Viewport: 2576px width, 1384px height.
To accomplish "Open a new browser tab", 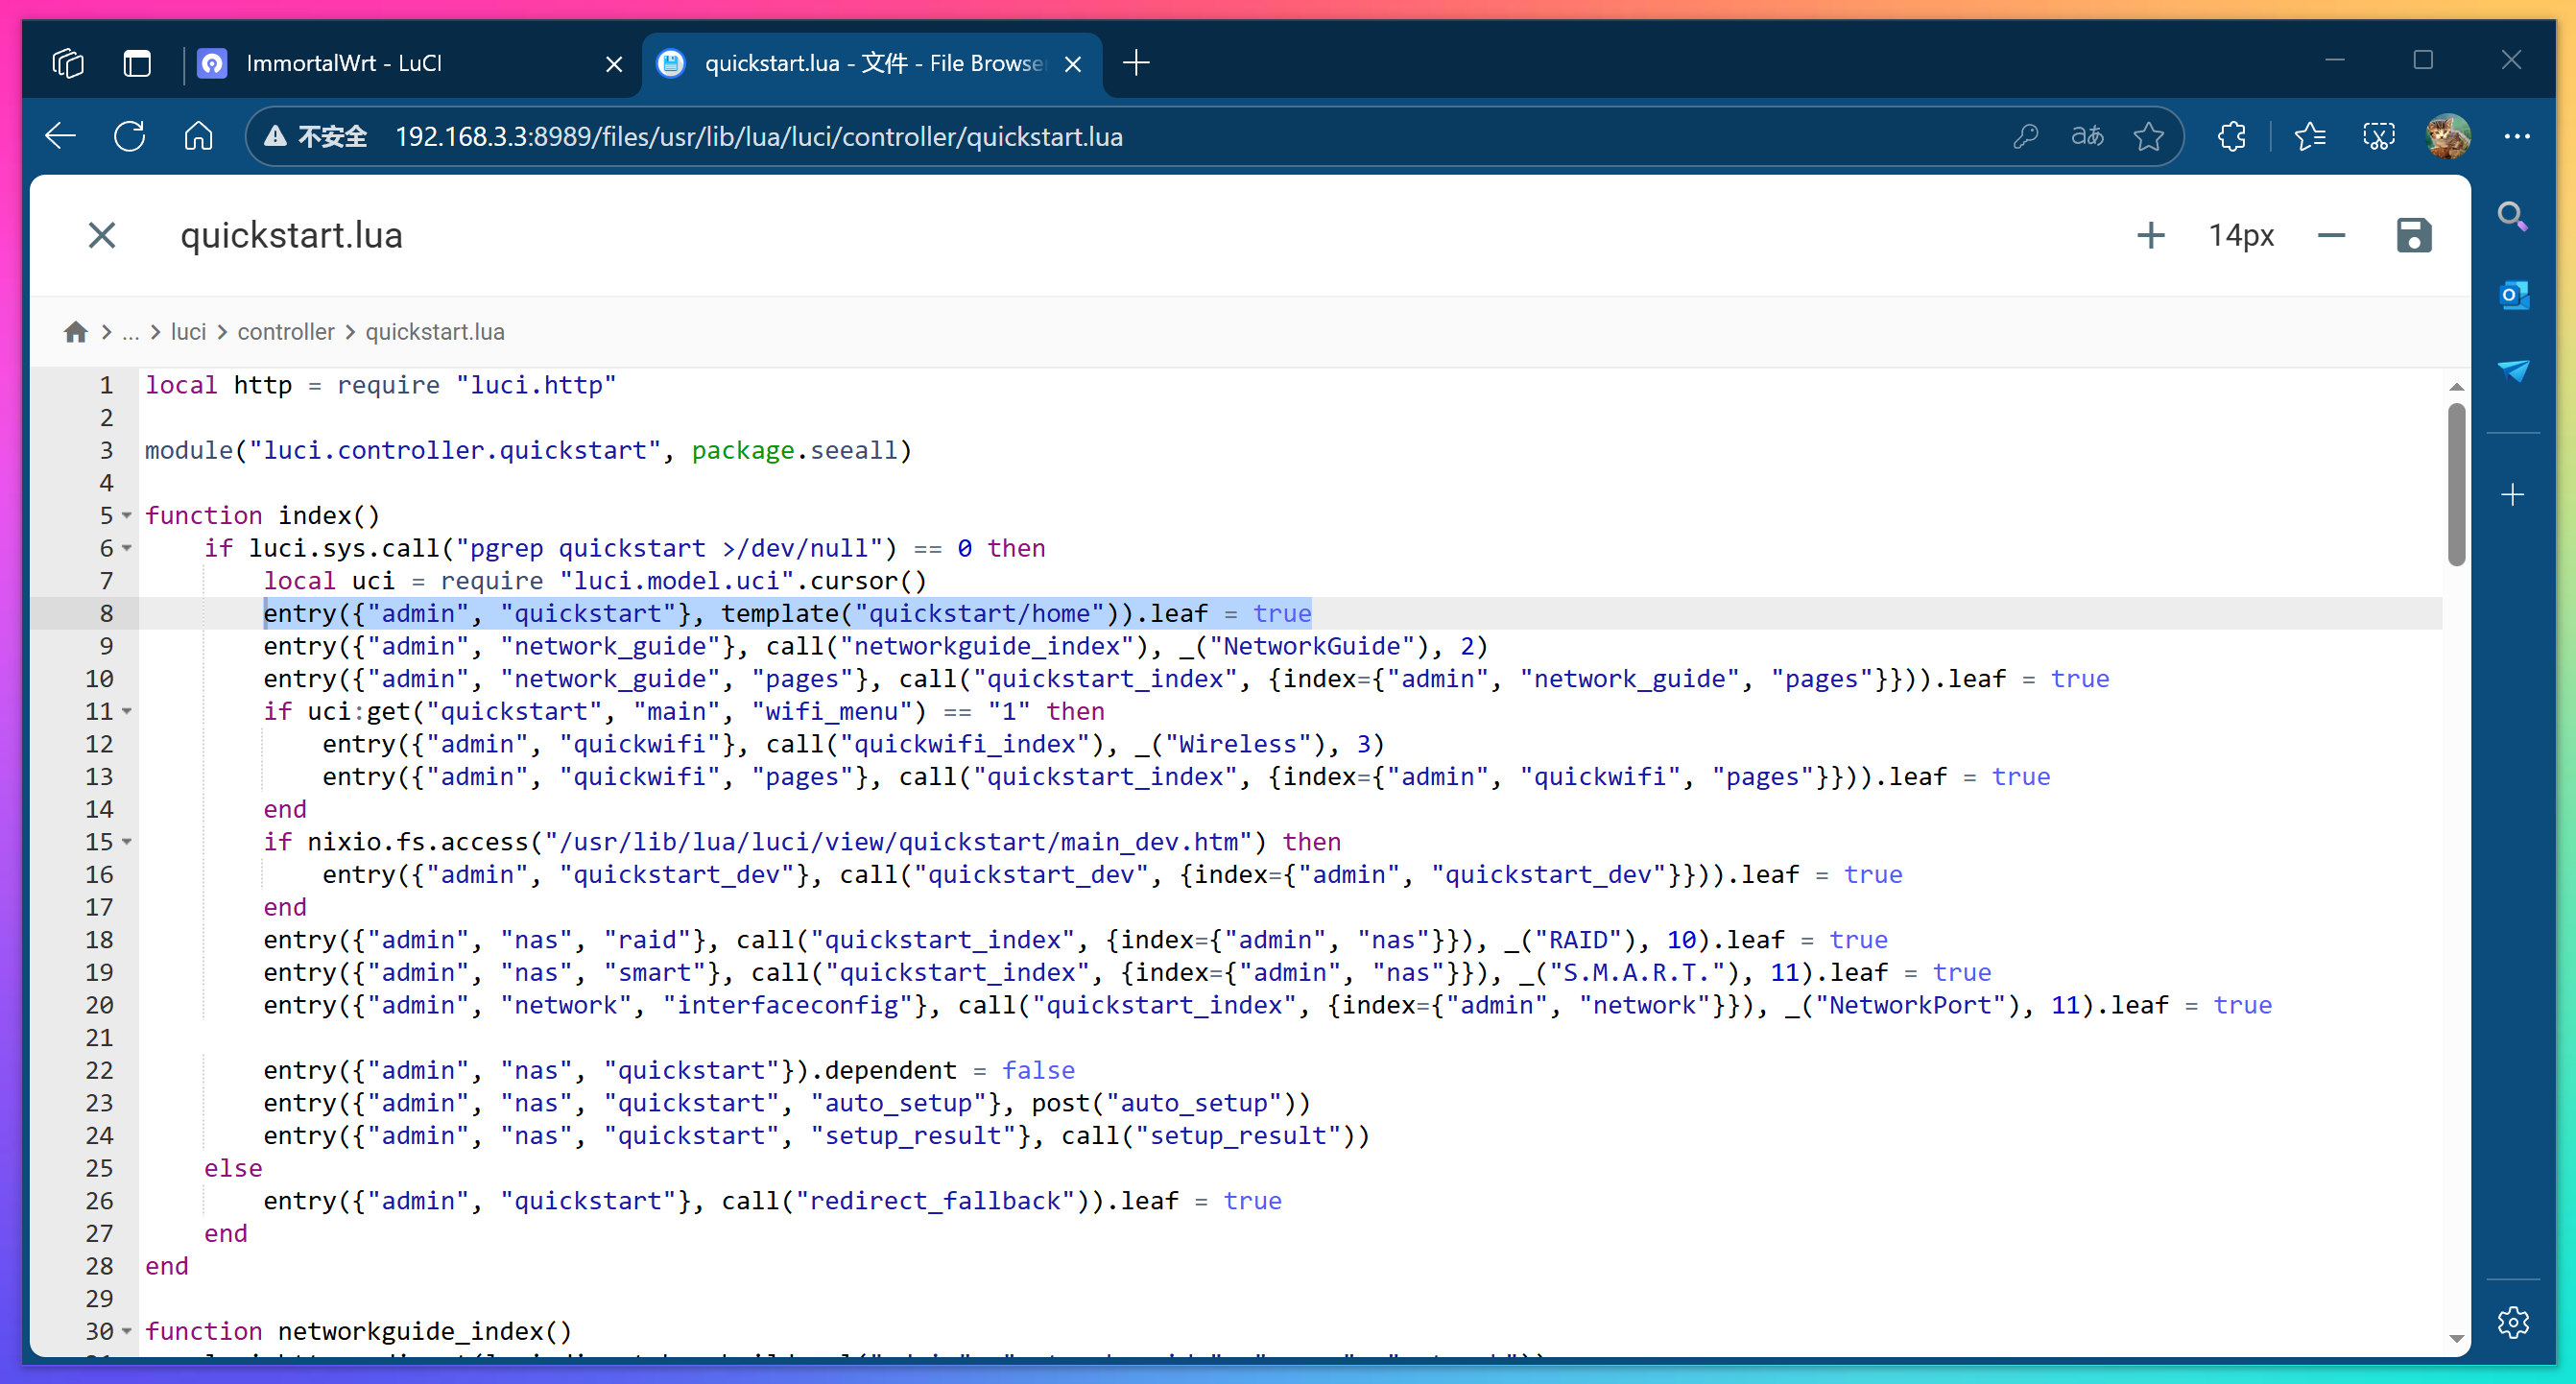I will click(1136, 64).
